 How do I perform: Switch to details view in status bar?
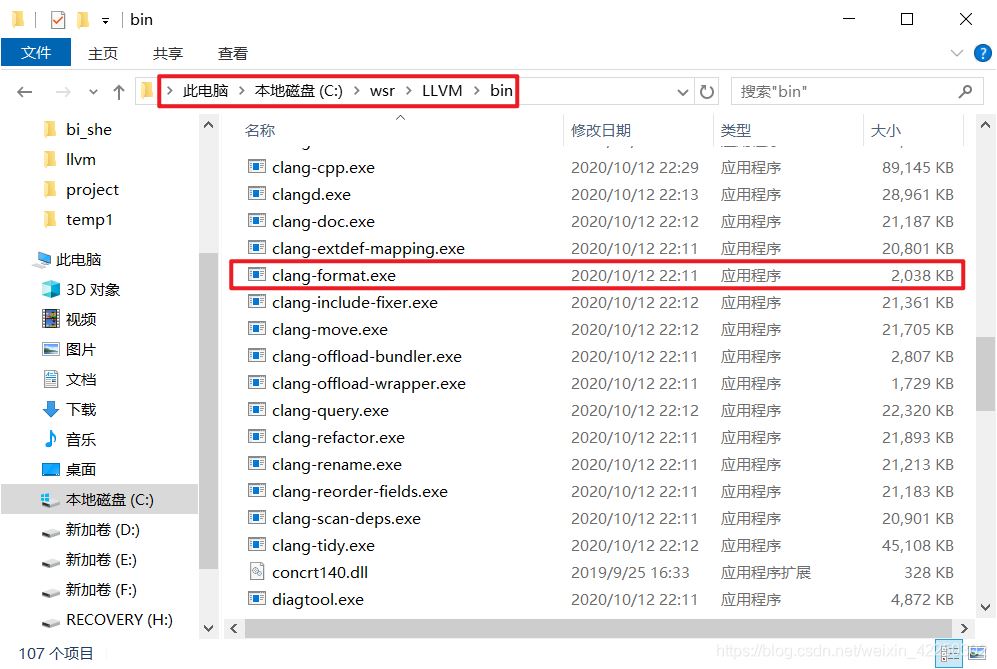click(948, 653)
